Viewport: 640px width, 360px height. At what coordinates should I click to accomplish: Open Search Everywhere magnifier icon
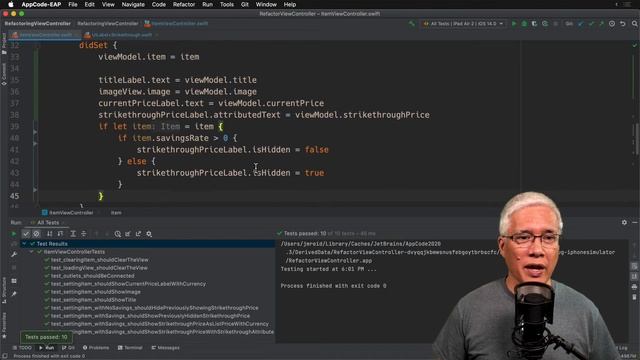[634, 24]
